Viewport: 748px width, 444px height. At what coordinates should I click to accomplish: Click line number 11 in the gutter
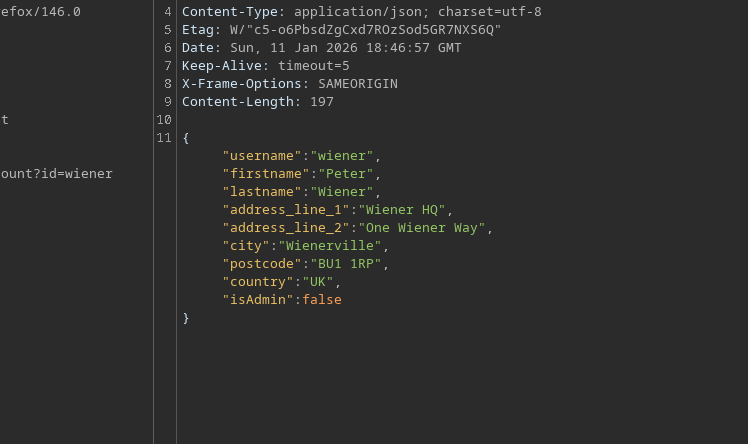coord(165,138)
